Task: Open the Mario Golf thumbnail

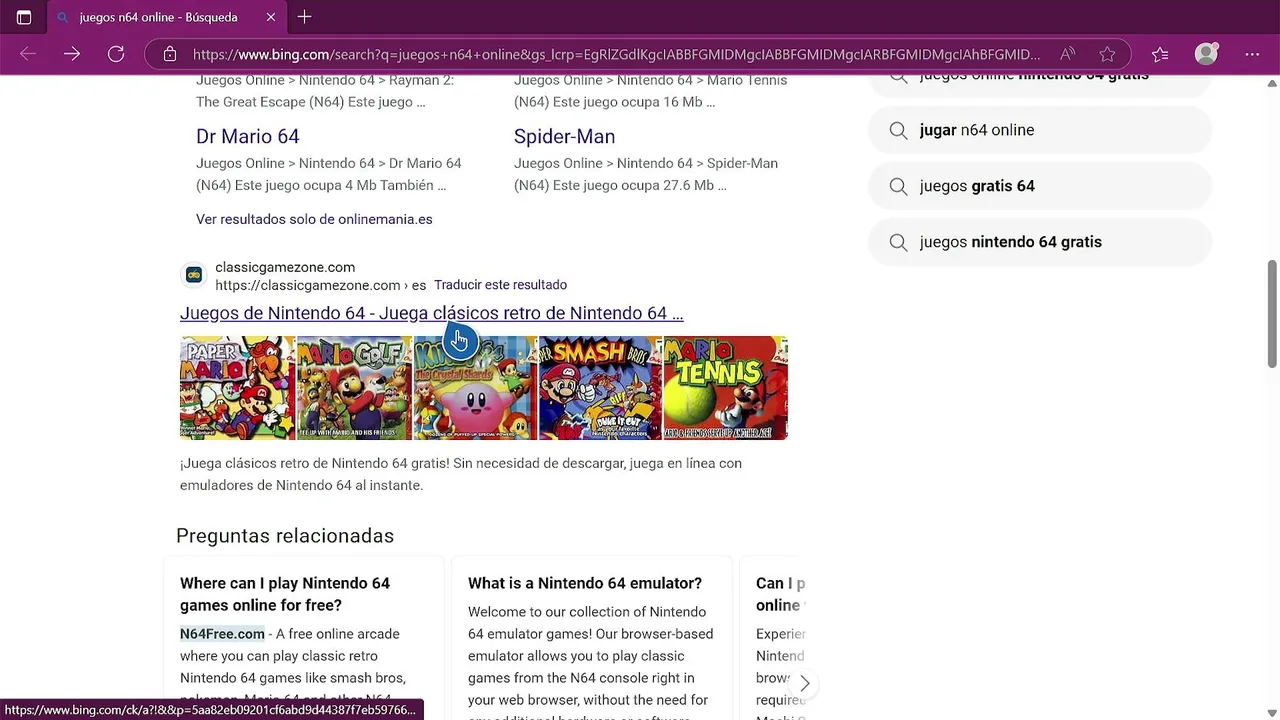Action: coord(354,388)
